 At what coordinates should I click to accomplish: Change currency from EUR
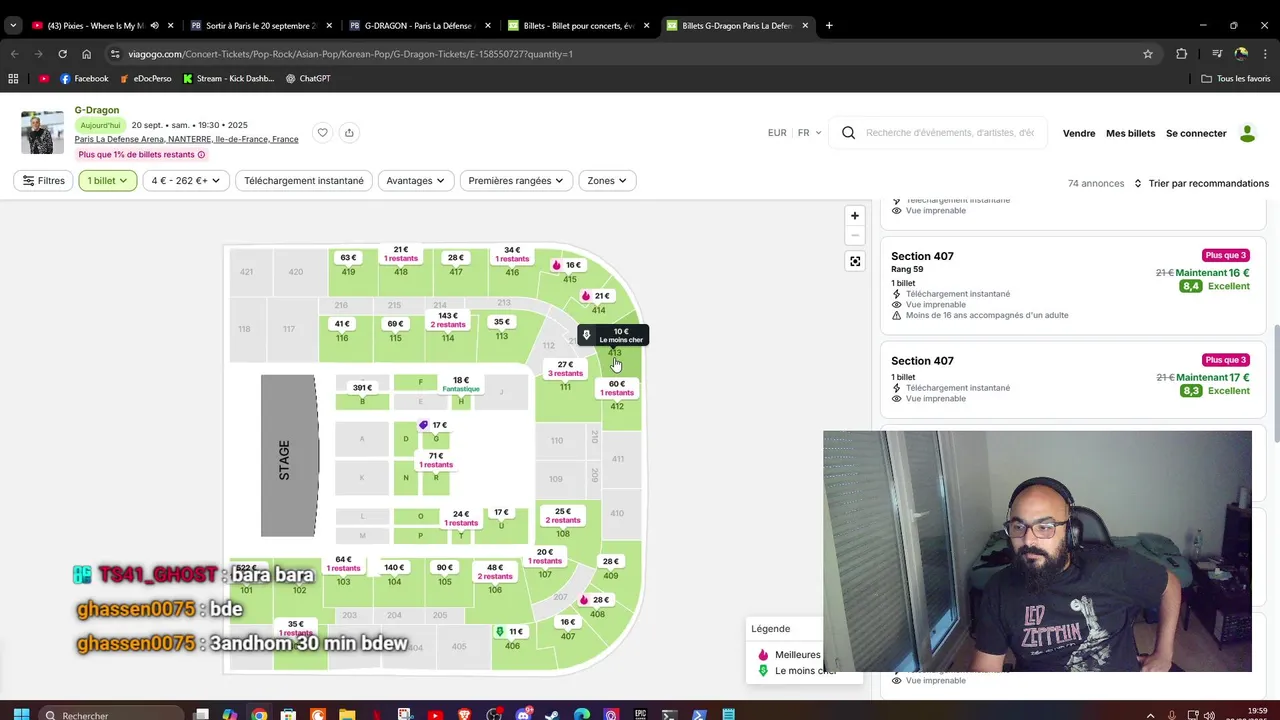pyautogui.click(x=777, y=133)
